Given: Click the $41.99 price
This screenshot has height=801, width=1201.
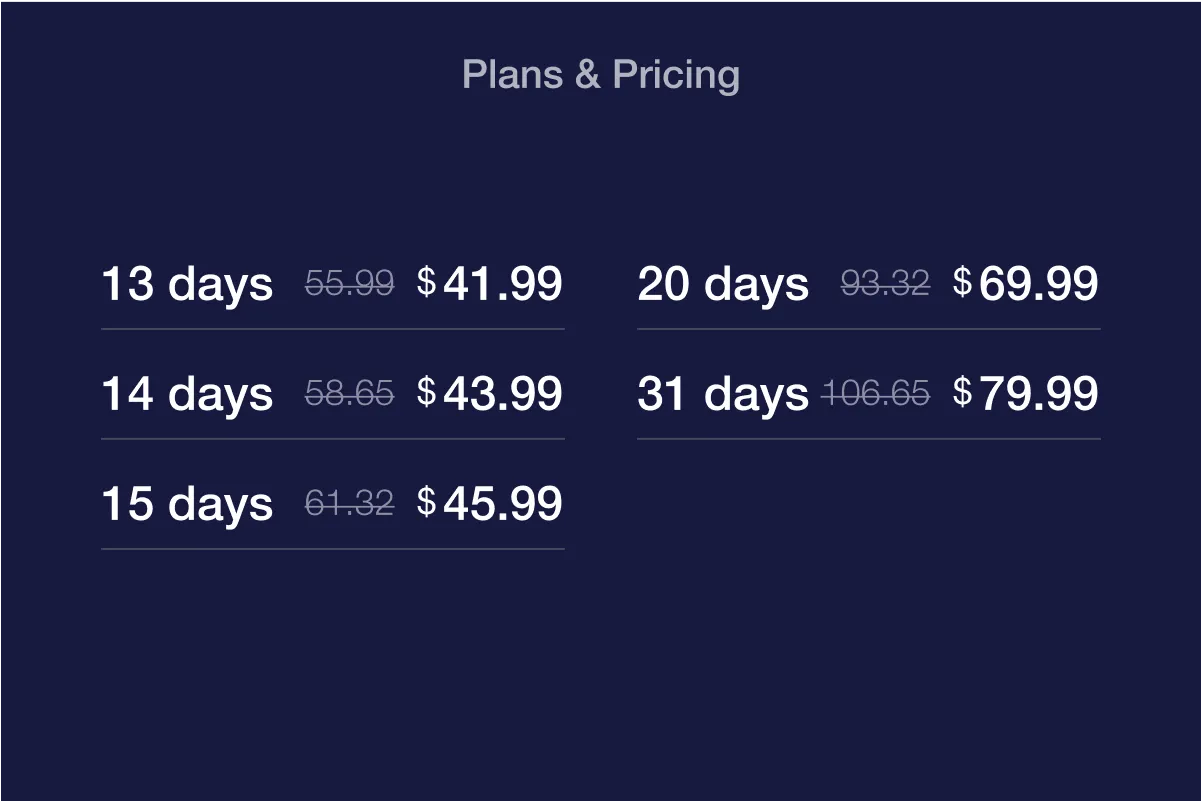Looking at the screenshot, I should pyautogui.click(x=490, y=284).
